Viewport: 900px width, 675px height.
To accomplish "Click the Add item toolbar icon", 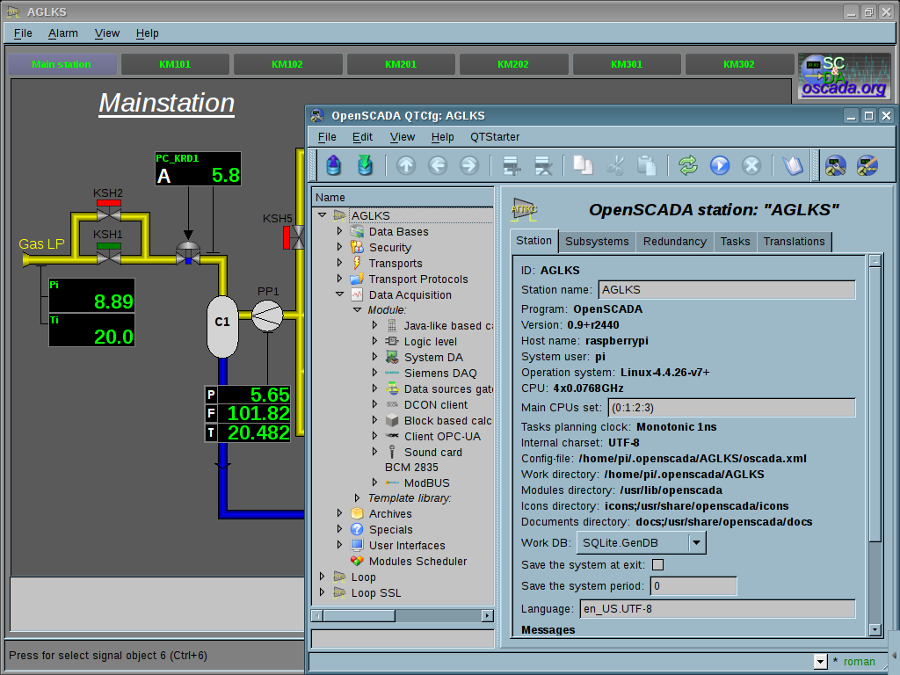I will (x=511, y=166).
